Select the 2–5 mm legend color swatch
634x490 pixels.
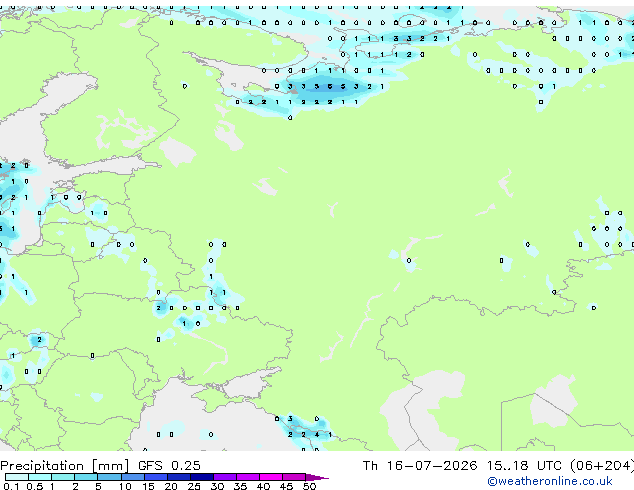click(86, 477)
